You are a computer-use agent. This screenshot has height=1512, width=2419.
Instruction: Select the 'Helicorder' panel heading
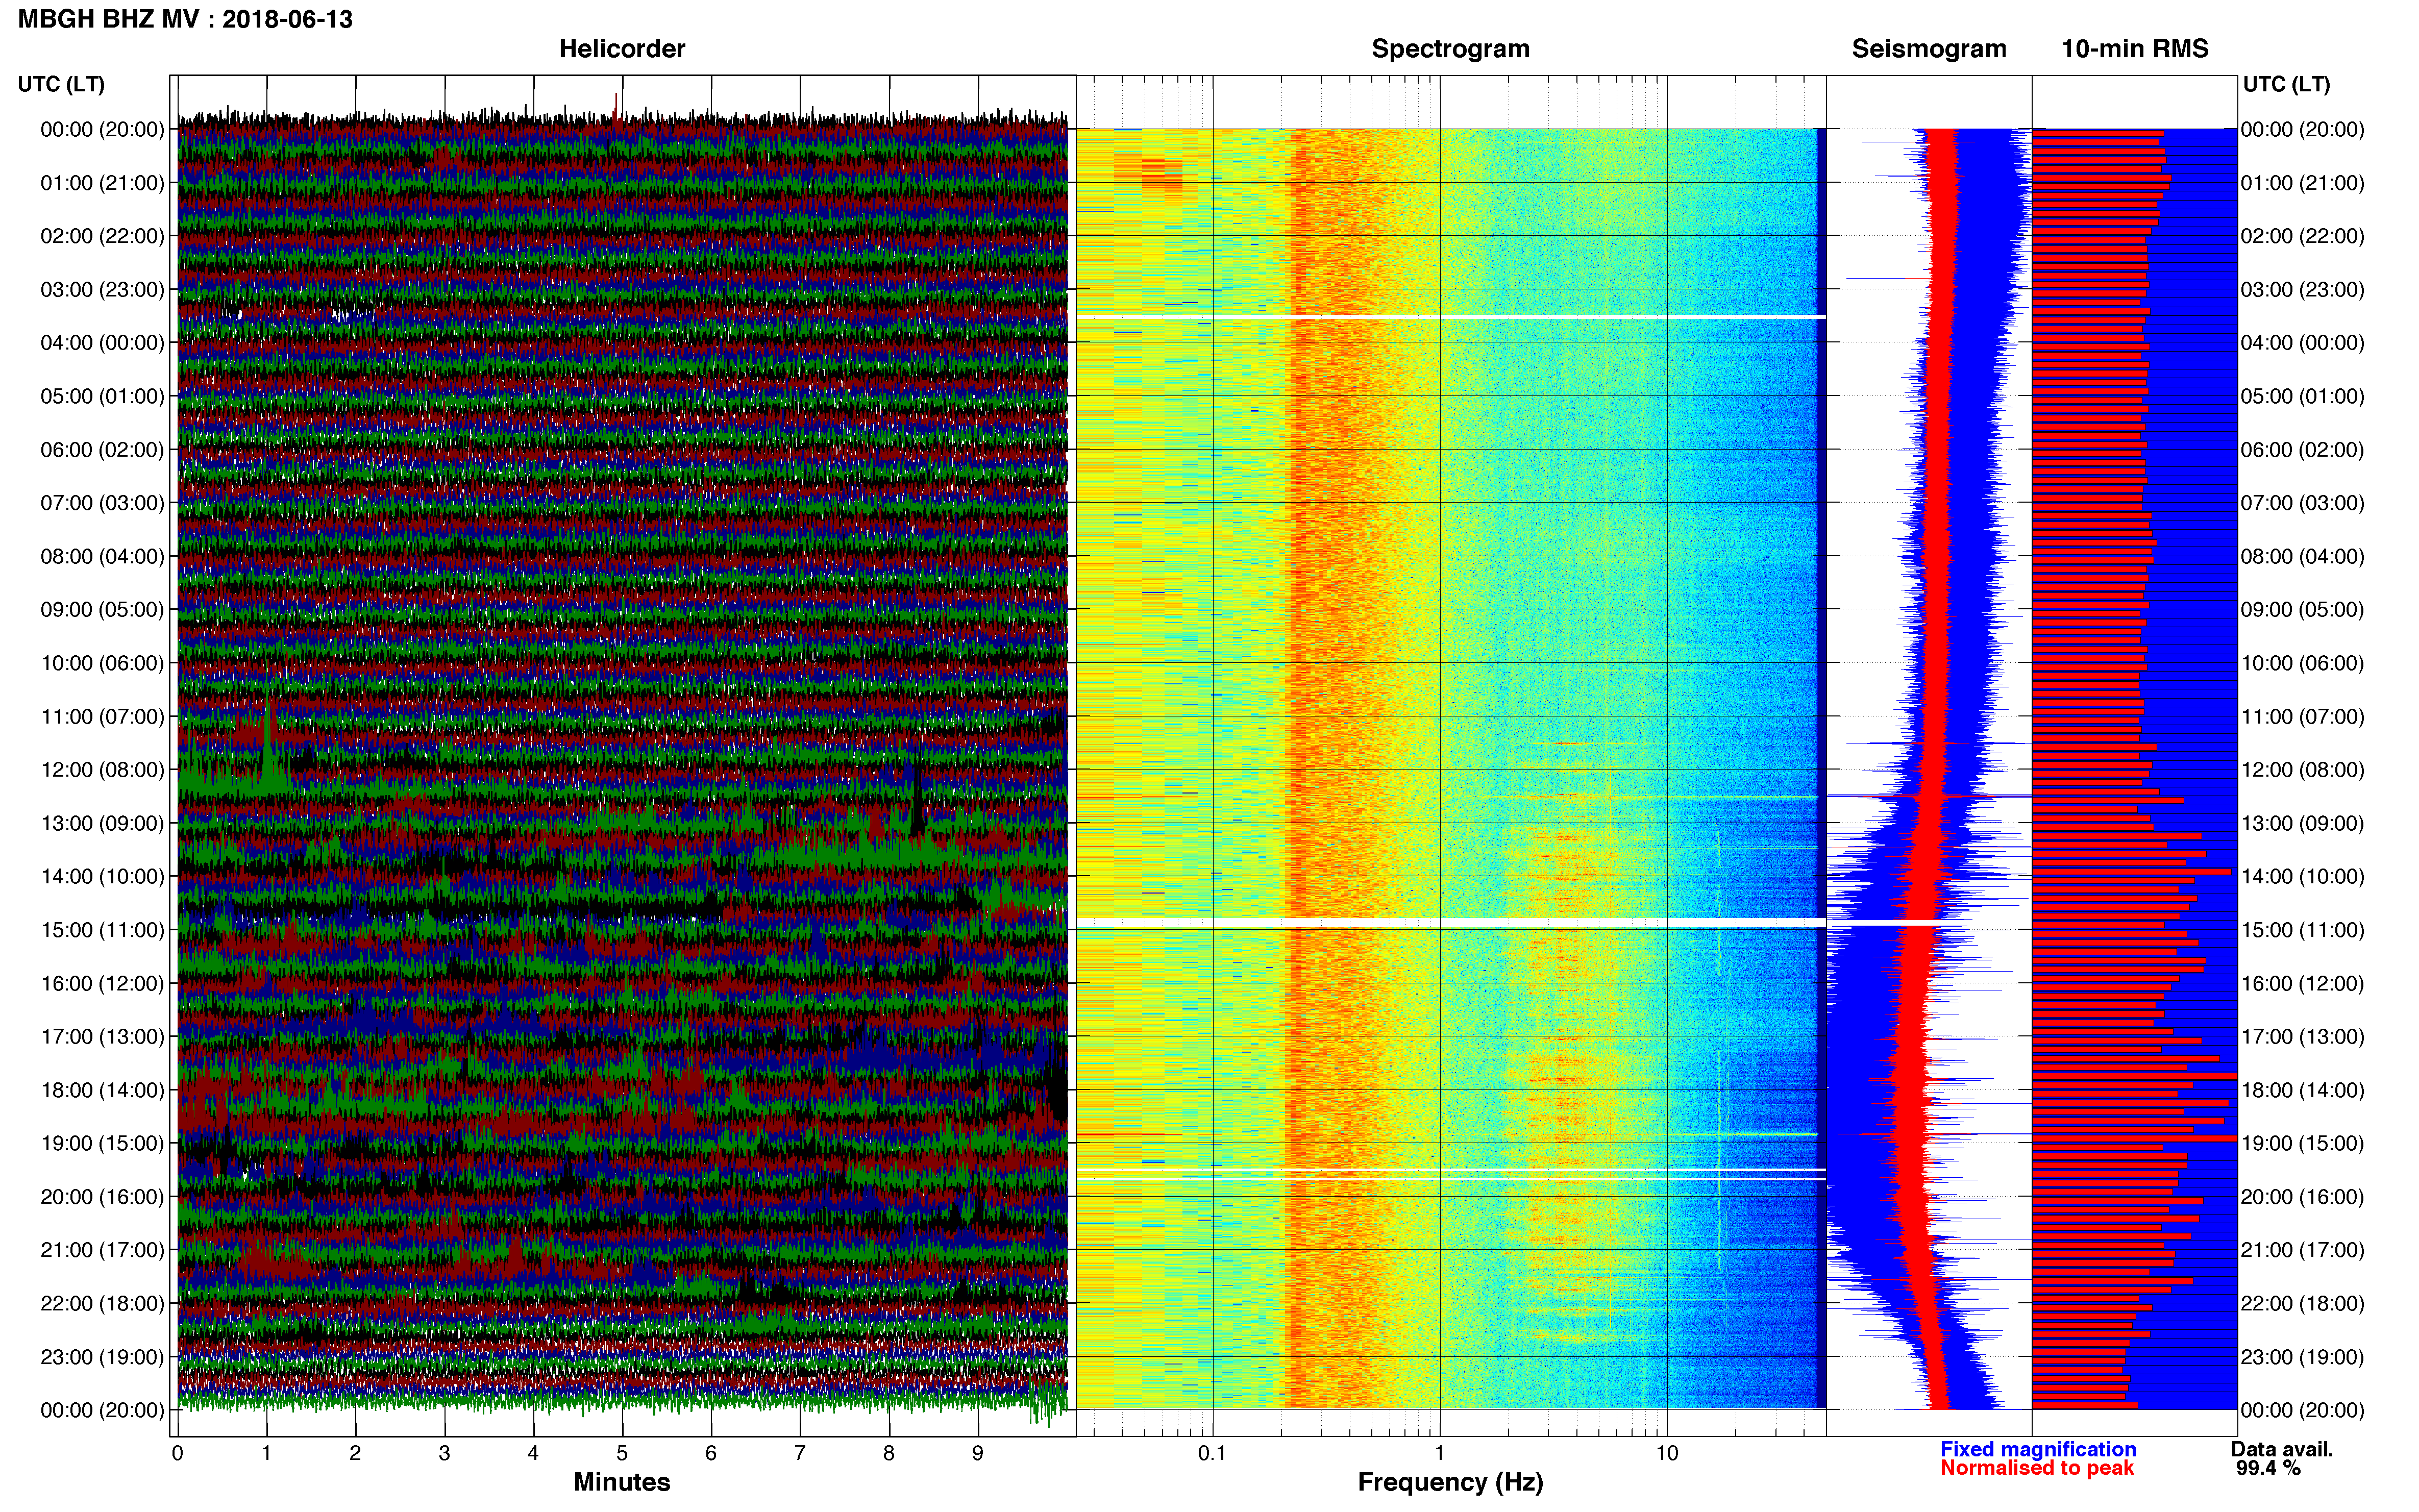tap(622, 48)
